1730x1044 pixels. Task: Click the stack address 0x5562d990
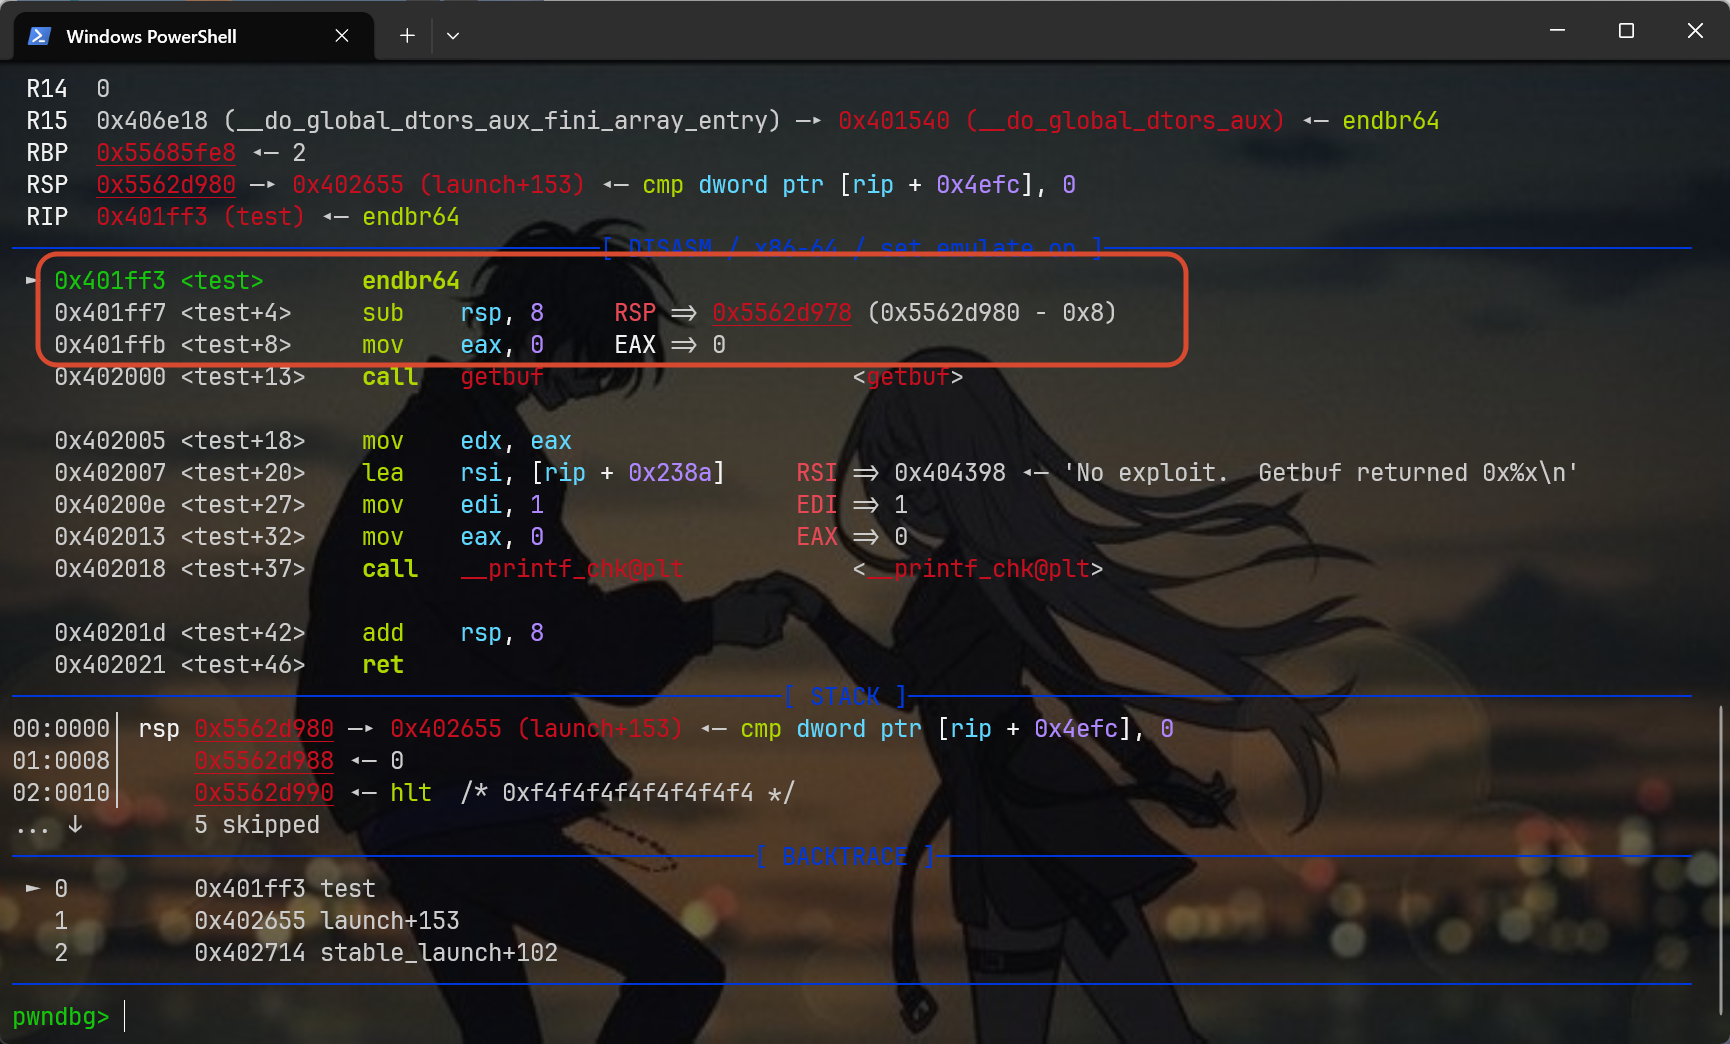(264, 793)
